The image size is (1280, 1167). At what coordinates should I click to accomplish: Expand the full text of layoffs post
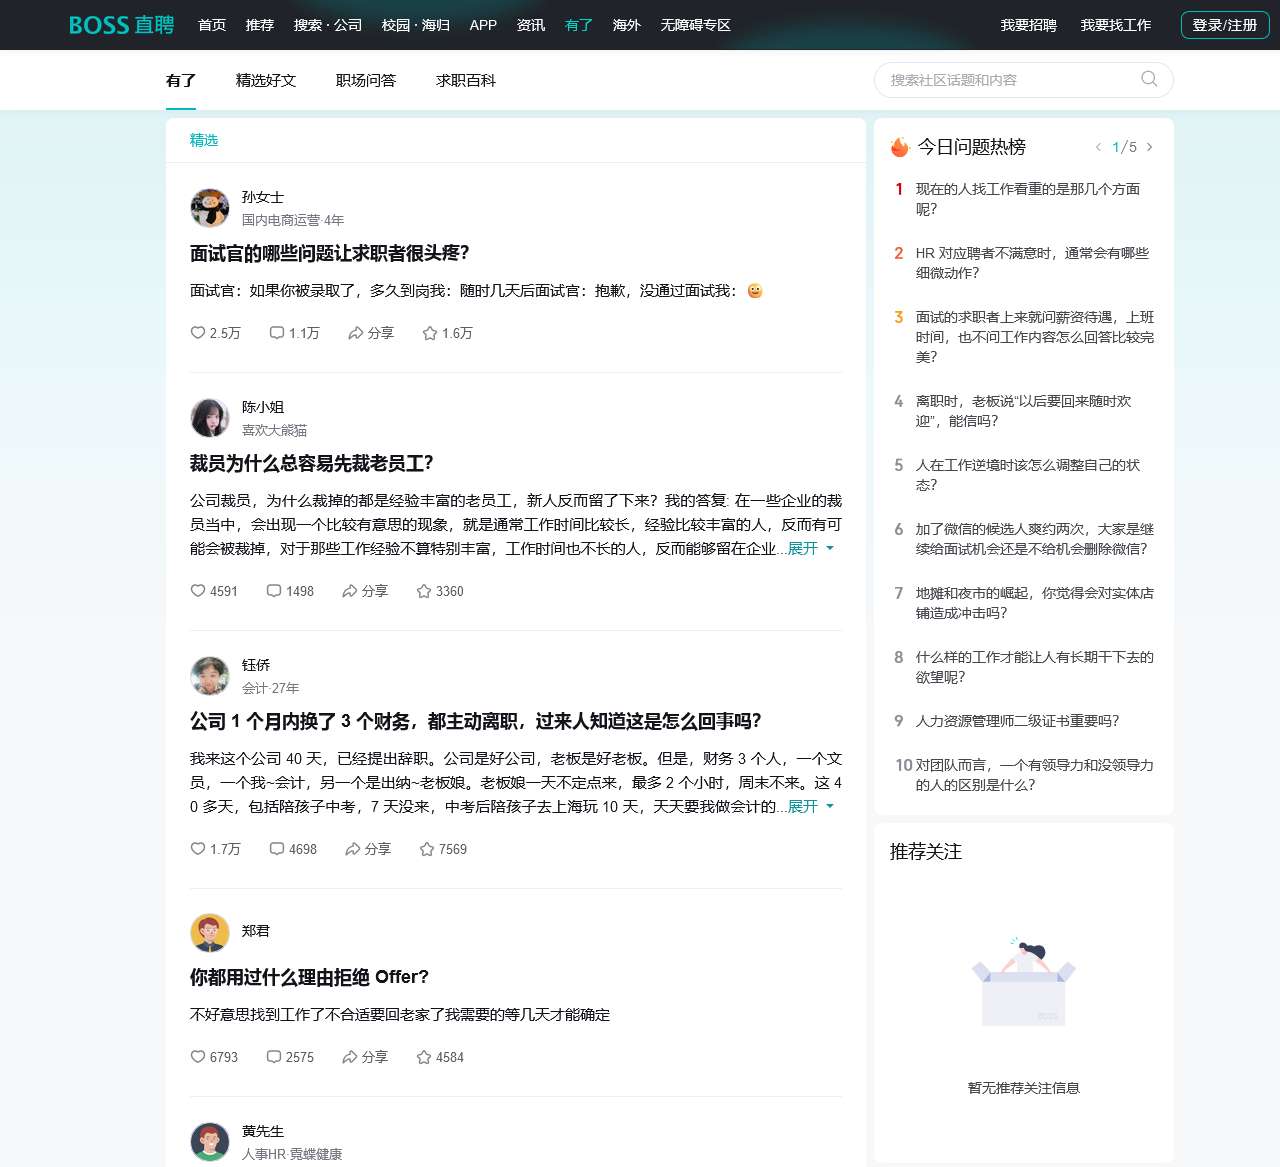click(x=810, y=548)
